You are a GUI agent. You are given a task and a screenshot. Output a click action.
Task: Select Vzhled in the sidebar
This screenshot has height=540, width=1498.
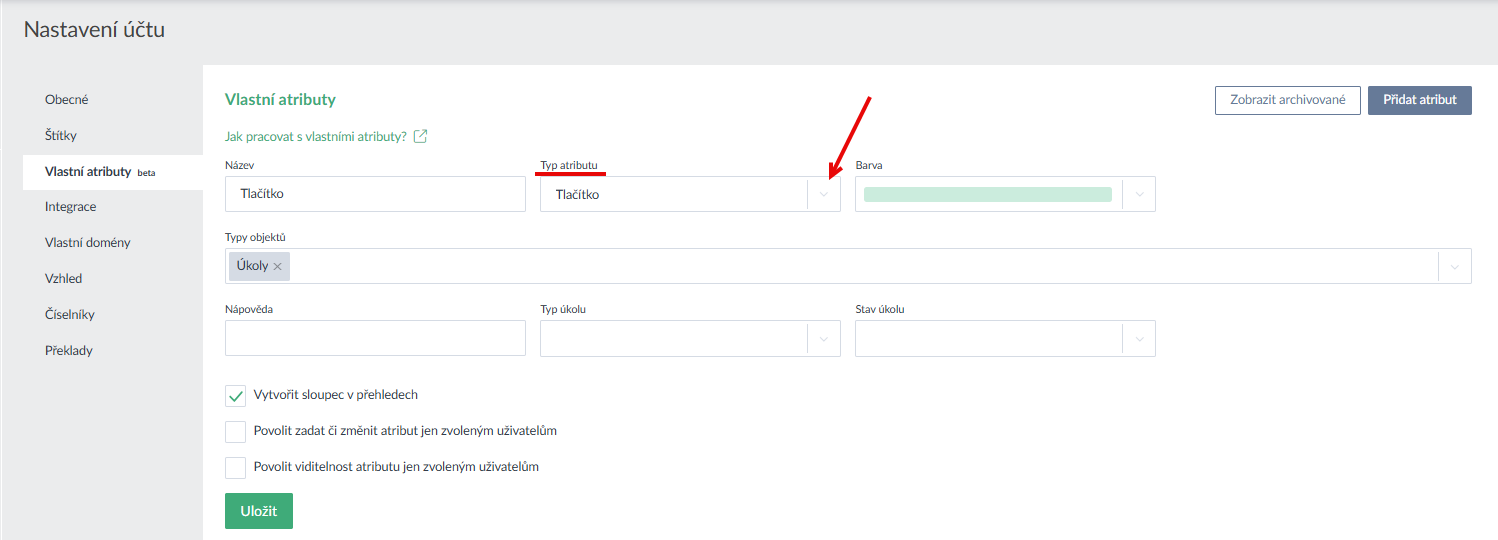coord(63,279)
